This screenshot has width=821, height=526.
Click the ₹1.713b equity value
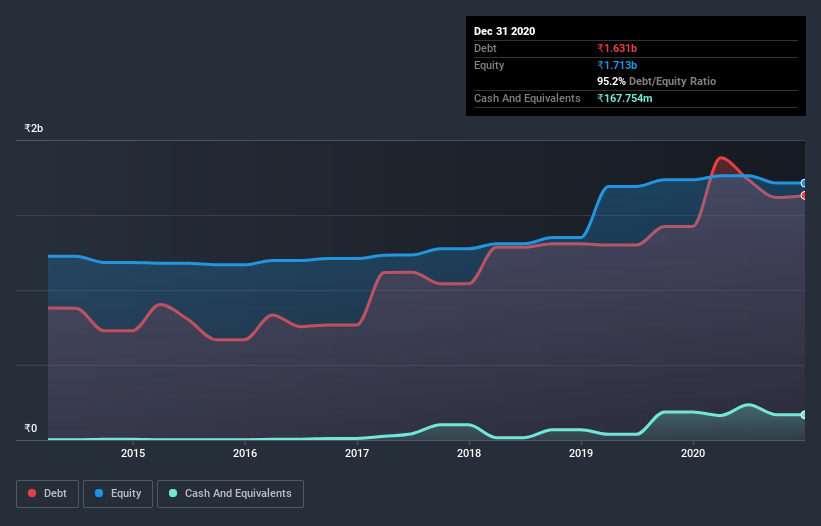click(x=617, y=65)
